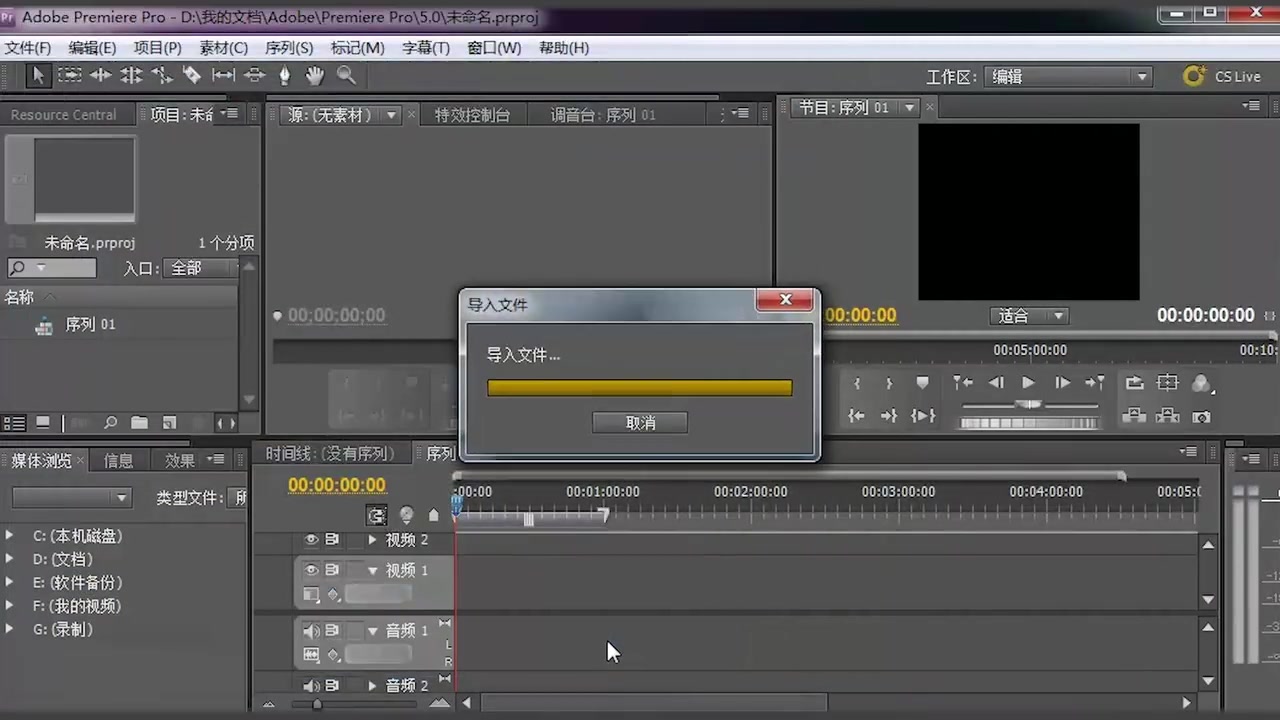The height and width of the screenshot is (720, 1280).
Task: Play In to Out in Program monitor
Action: point(923,416)
